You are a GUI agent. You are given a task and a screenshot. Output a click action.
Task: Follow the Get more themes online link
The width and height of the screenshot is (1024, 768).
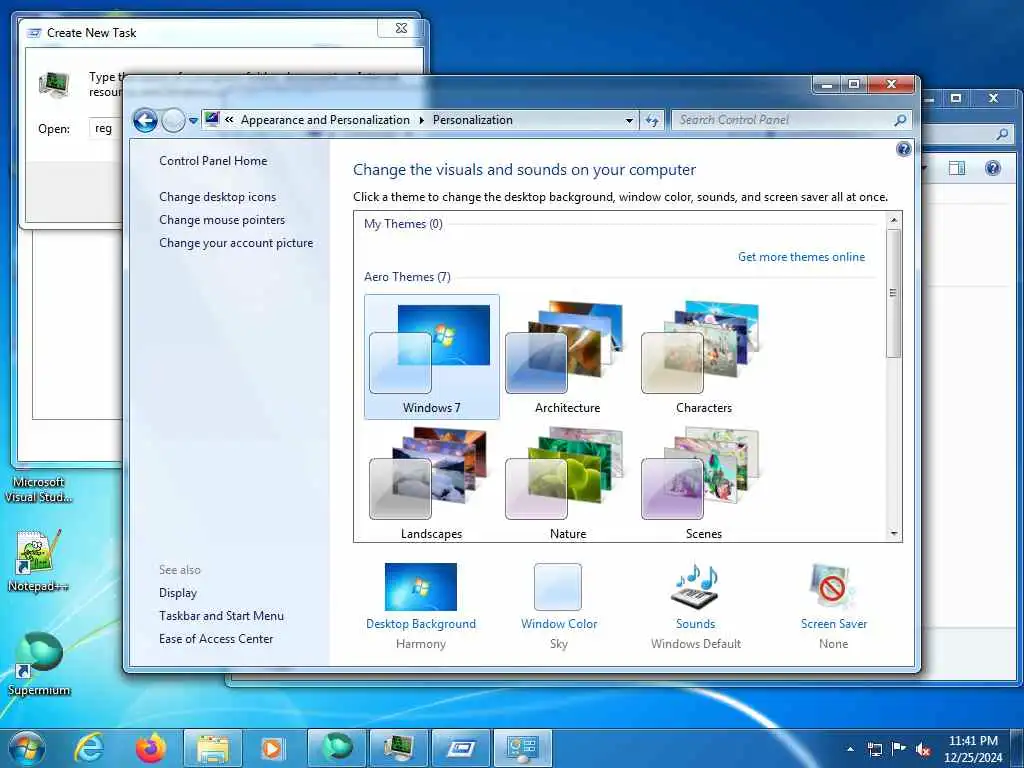(x=801, y=257)
